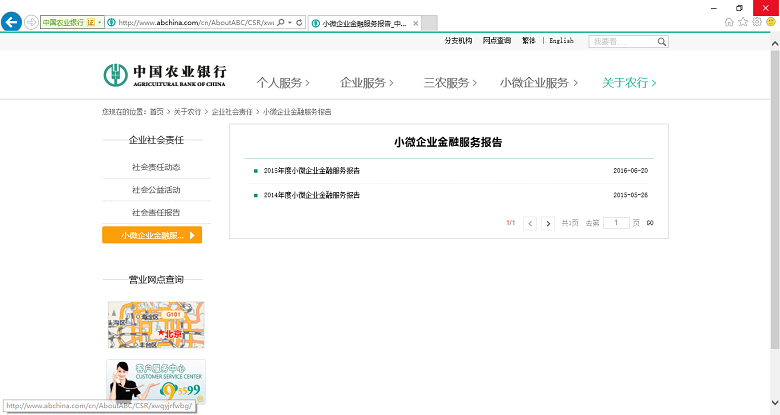Close the current browser tab
This screenshot has width=780, height=415.
(x=415, y=23)
